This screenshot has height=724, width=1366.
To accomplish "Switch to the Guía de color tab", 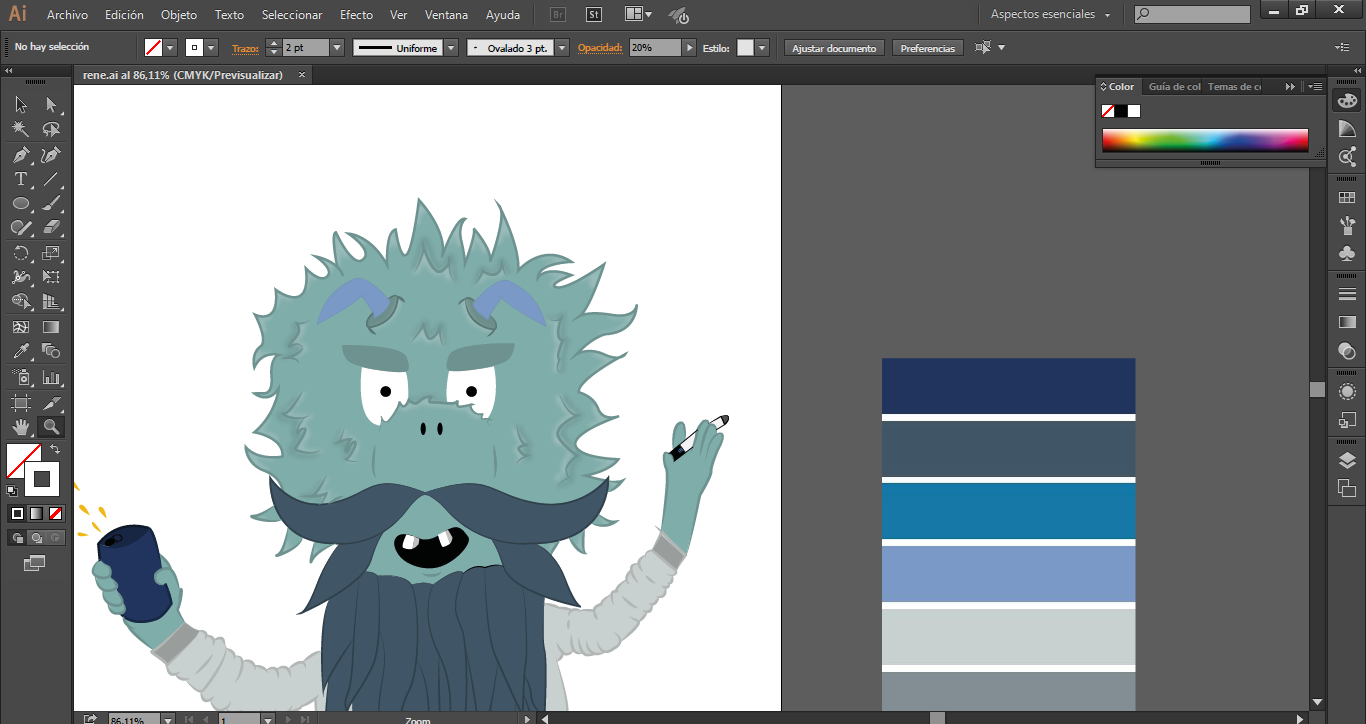I will [x=1174, y=87].
